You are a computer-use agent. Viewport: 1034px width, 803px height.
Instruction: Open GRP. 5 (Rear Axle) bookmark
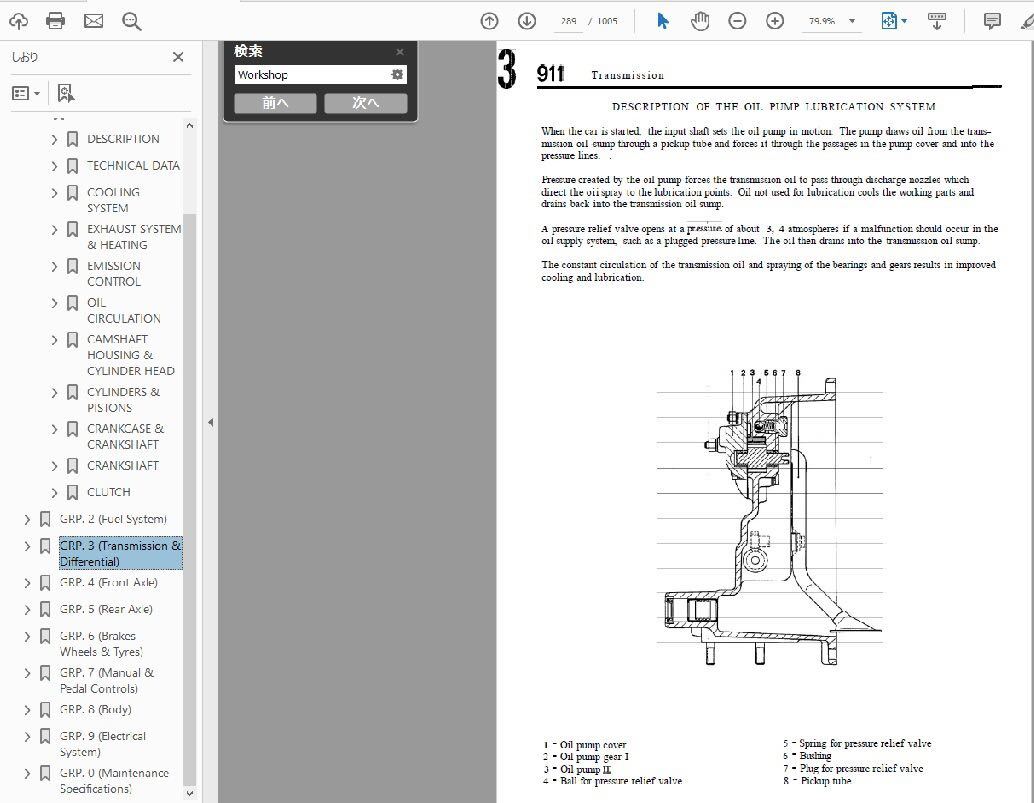click(106, 609)
